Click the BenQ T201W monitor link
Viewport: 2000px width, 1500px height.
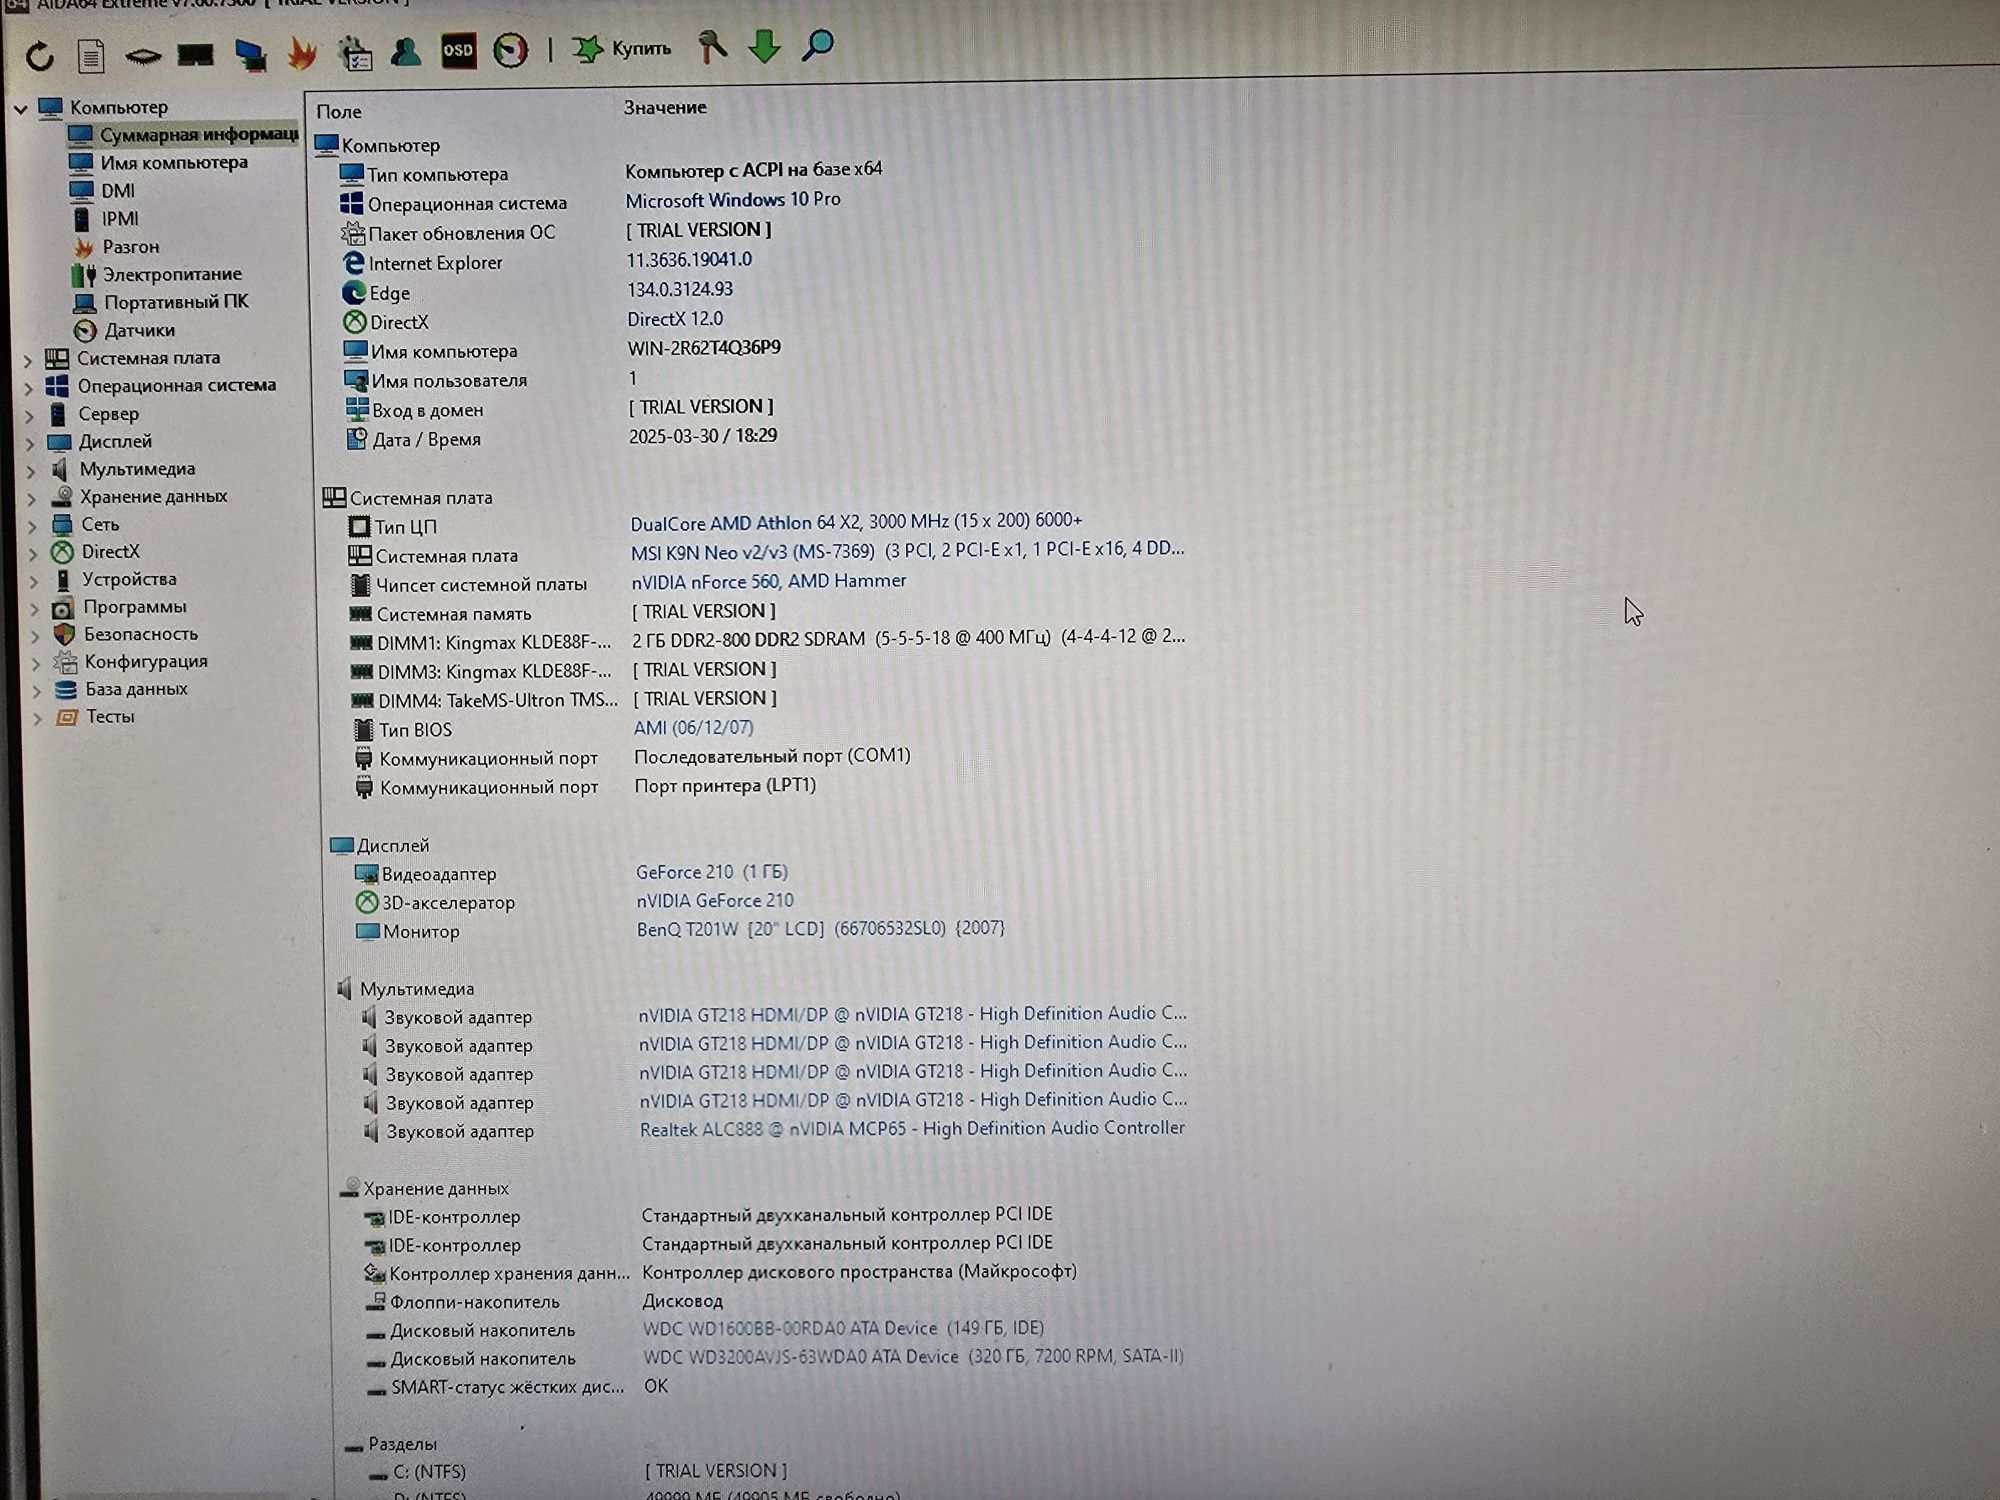pos(820,929)
